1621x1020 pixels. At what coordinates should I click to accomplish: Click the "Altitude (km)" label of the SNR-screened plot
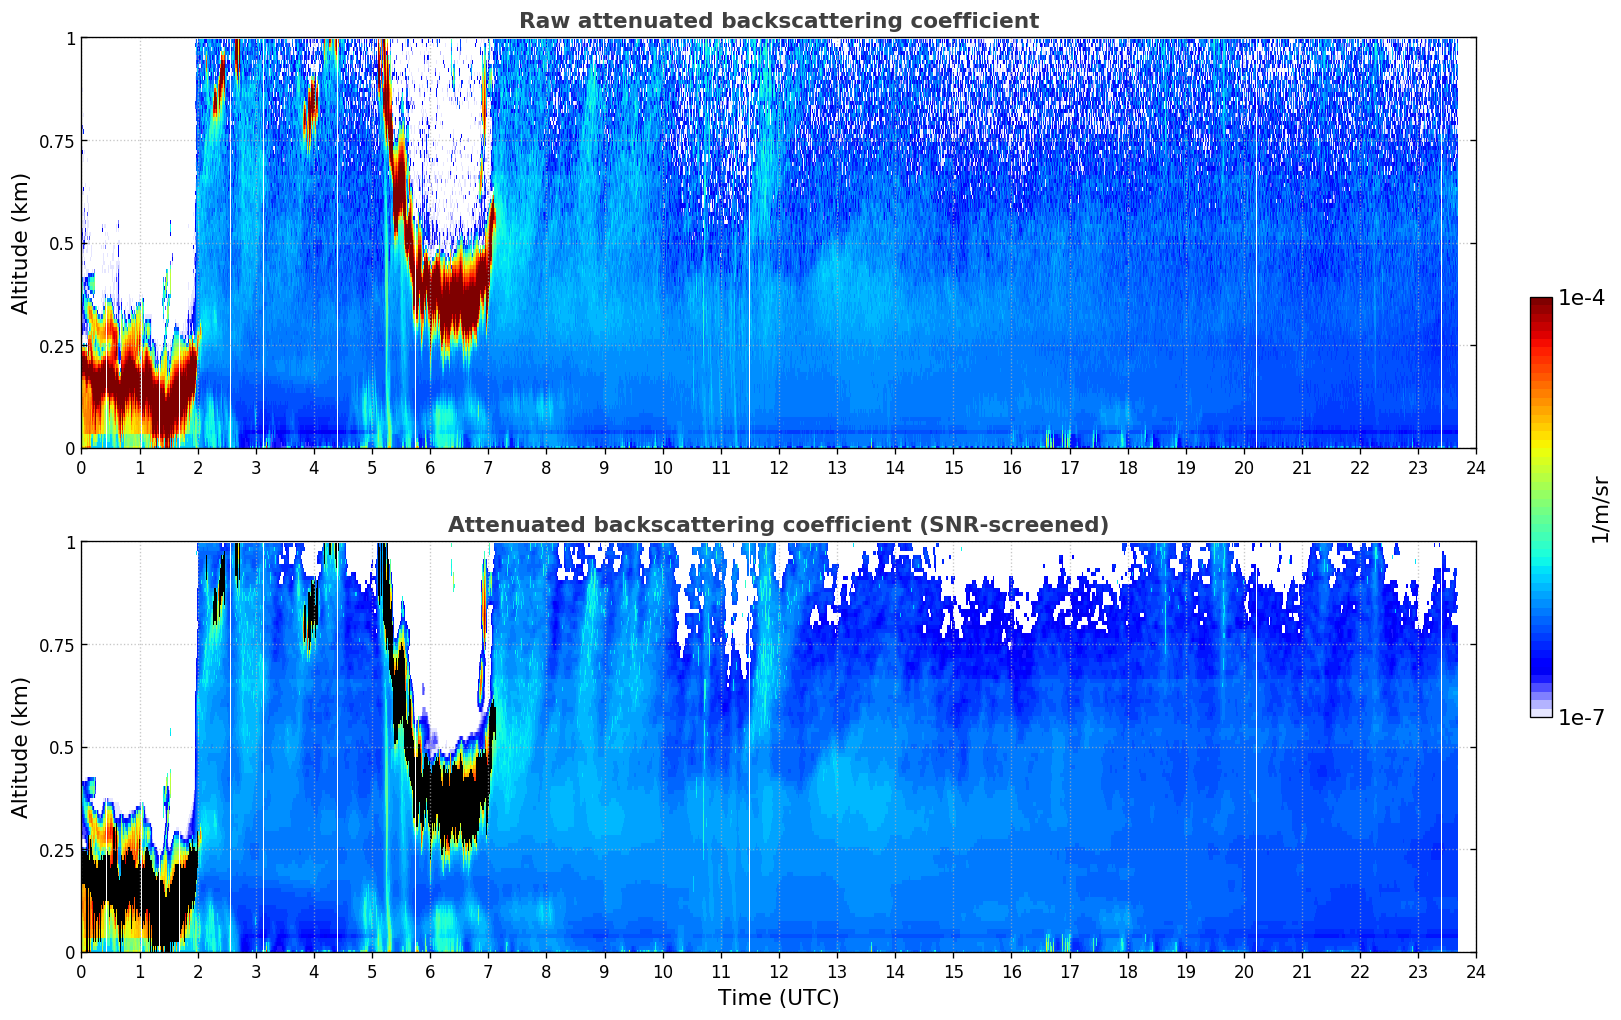pyautogui.click(x=21, y=747)
